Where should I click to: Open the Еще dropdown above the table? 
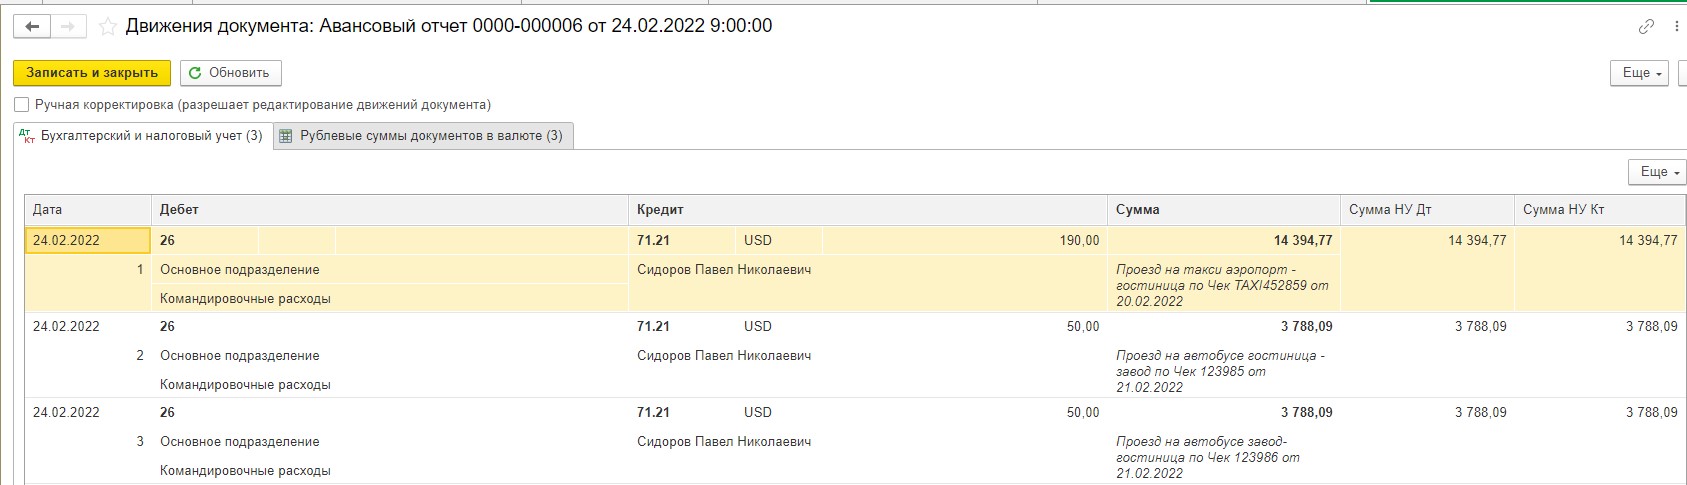tap(1657, 172)
